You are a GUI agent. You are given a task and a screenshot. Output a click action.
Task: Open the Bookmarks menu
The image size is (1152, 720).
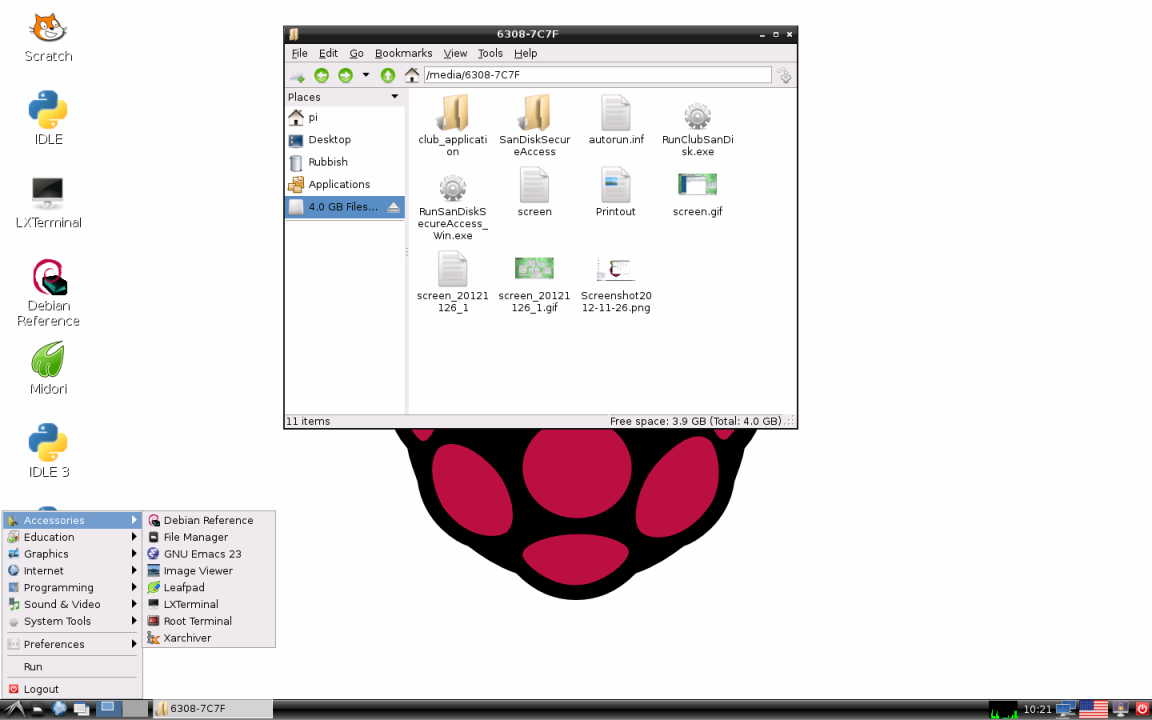[x=403, y=53]
